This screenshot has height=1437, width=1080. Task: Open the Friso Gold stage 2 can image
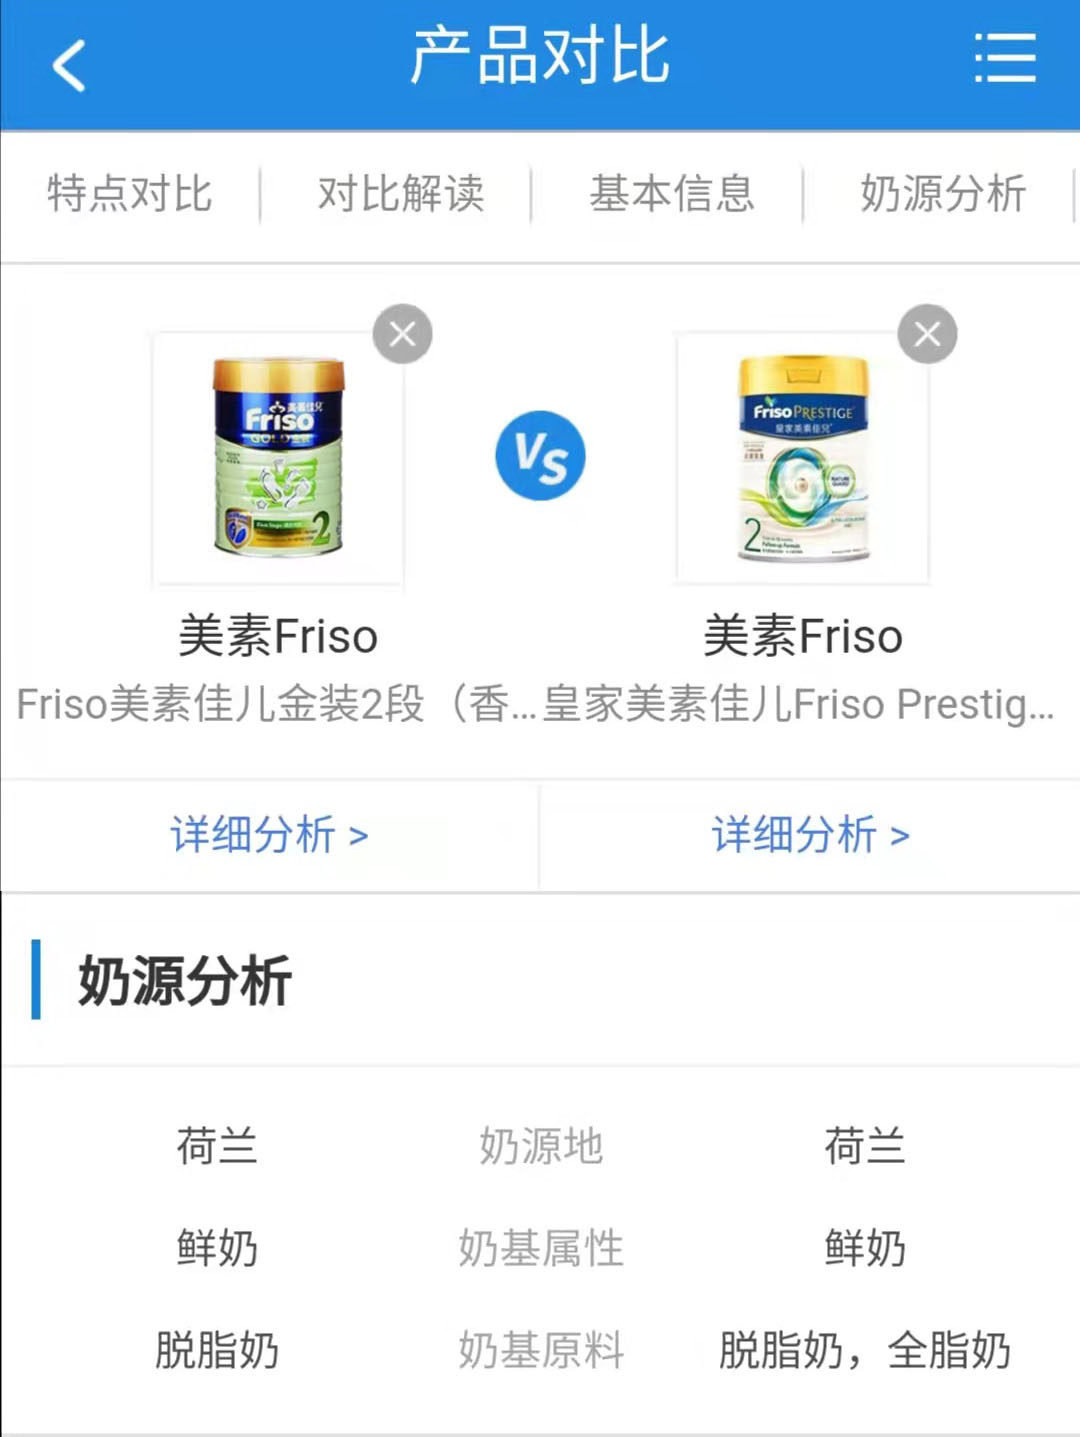278,458
